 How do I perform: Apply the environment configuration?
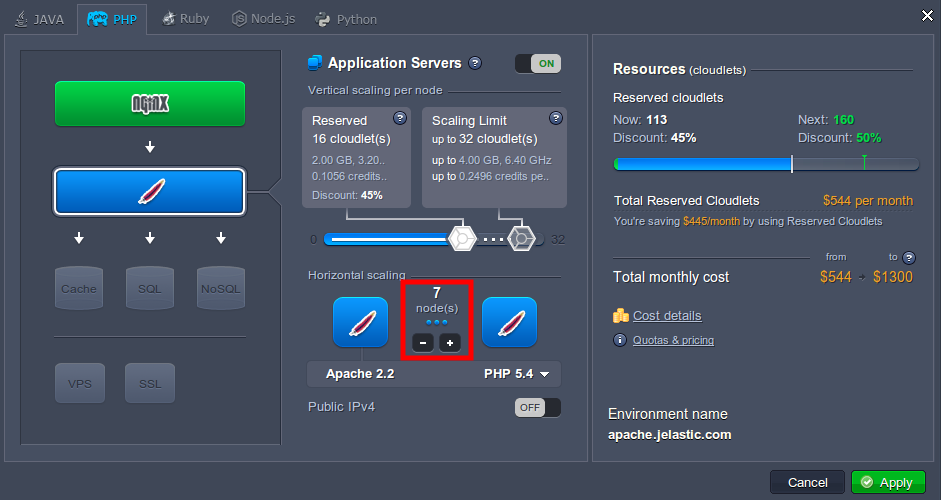pyautogui.click(x=888, y=483)
